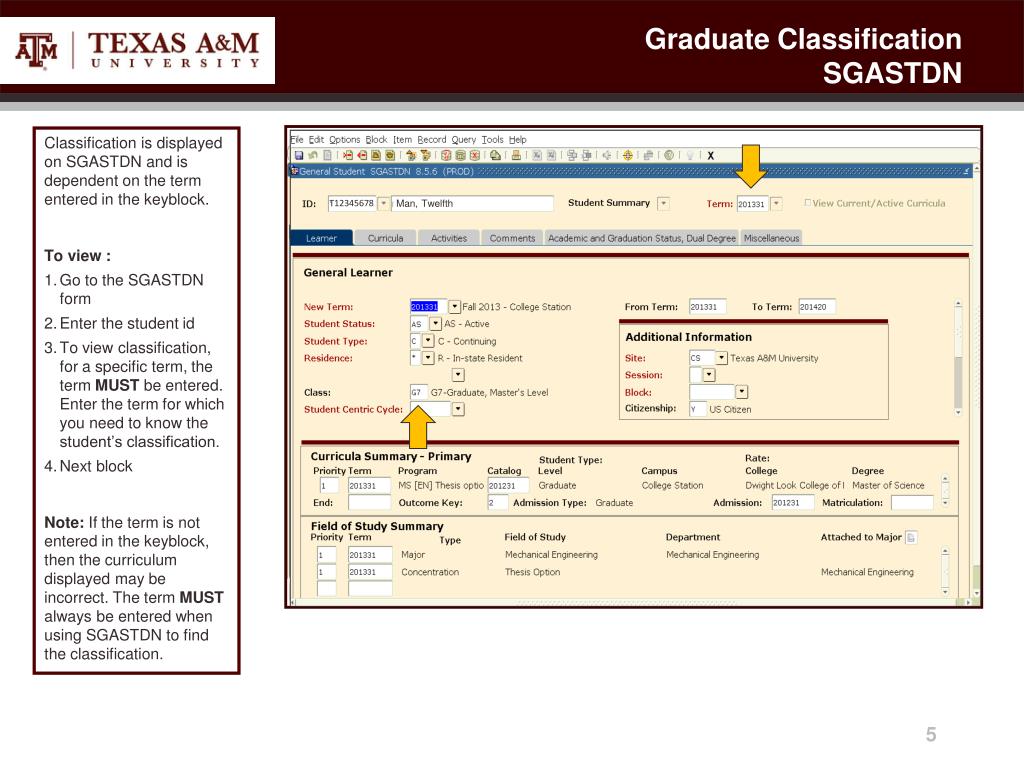This screenshot has height=768, width=1024.
Task: Open the Item menu
Action: [x=402, y=140]
